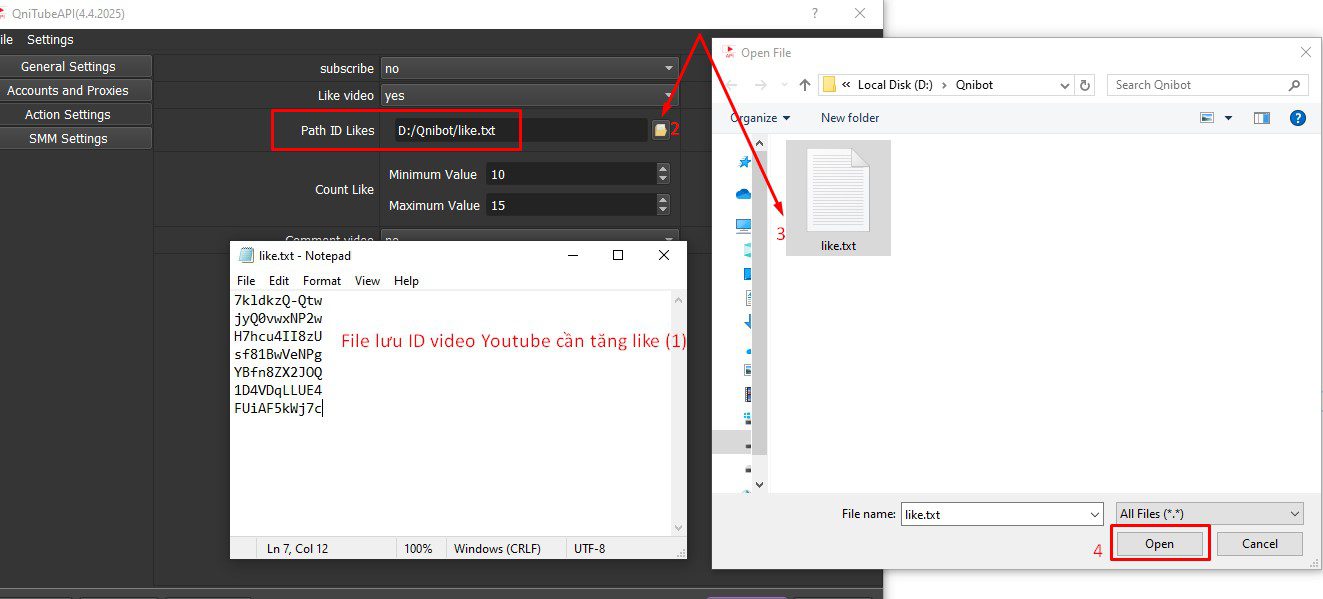1323x599 pixels.
Task: Click line FUiAF5kWj7c in Notepad
Action: (278, 408)
